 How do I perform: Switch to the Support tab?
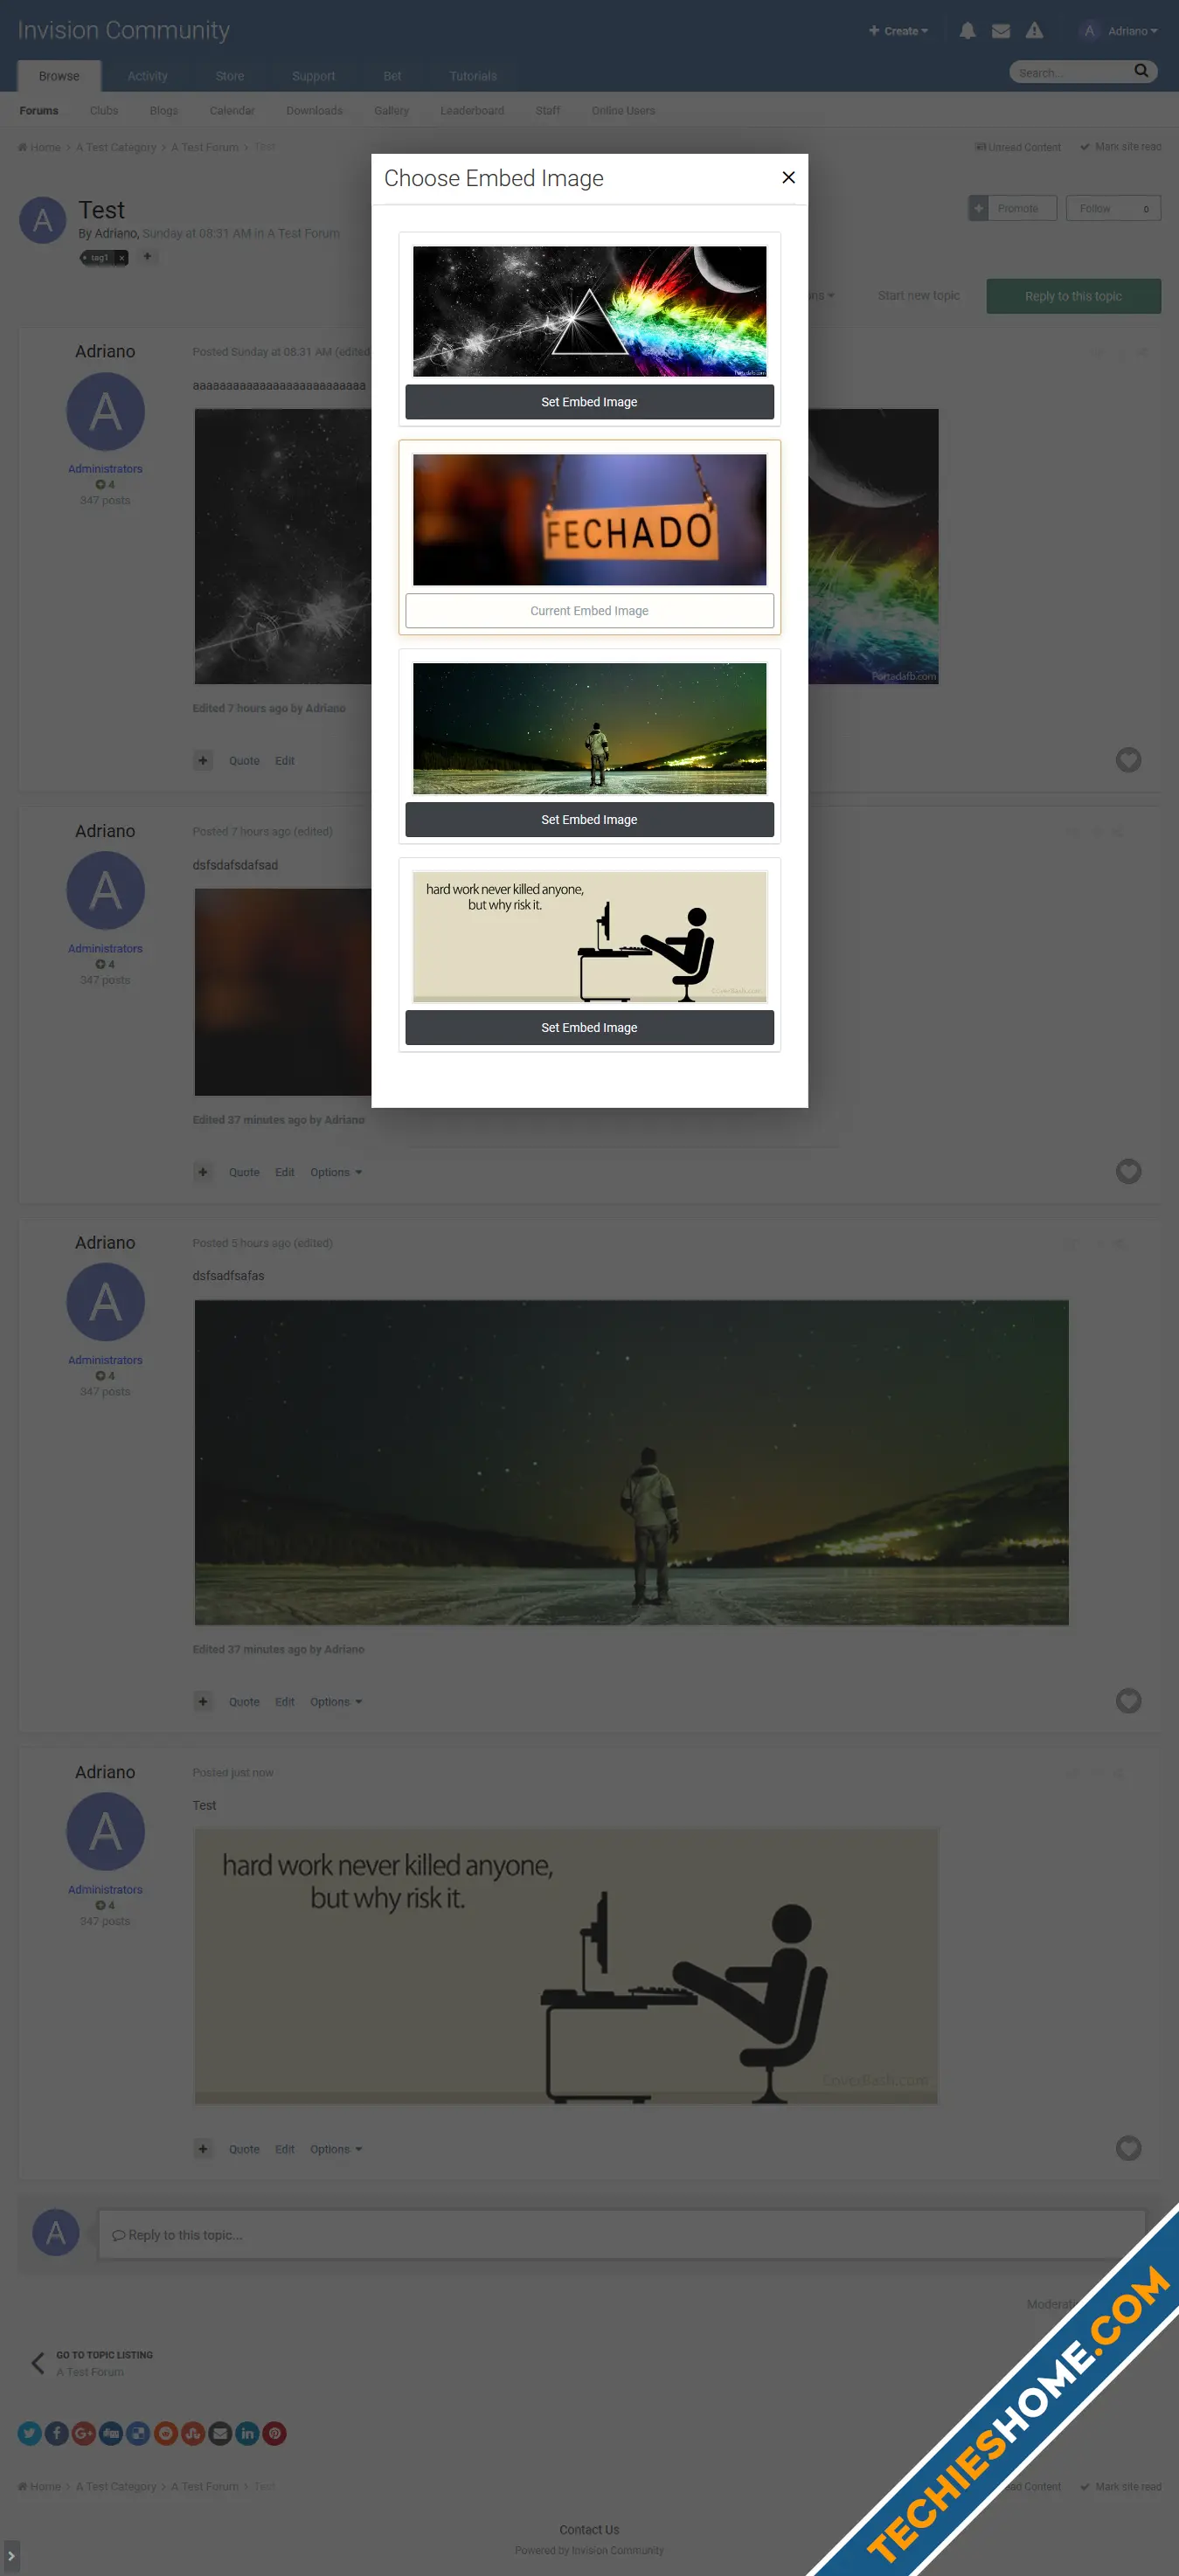[313, 76]
